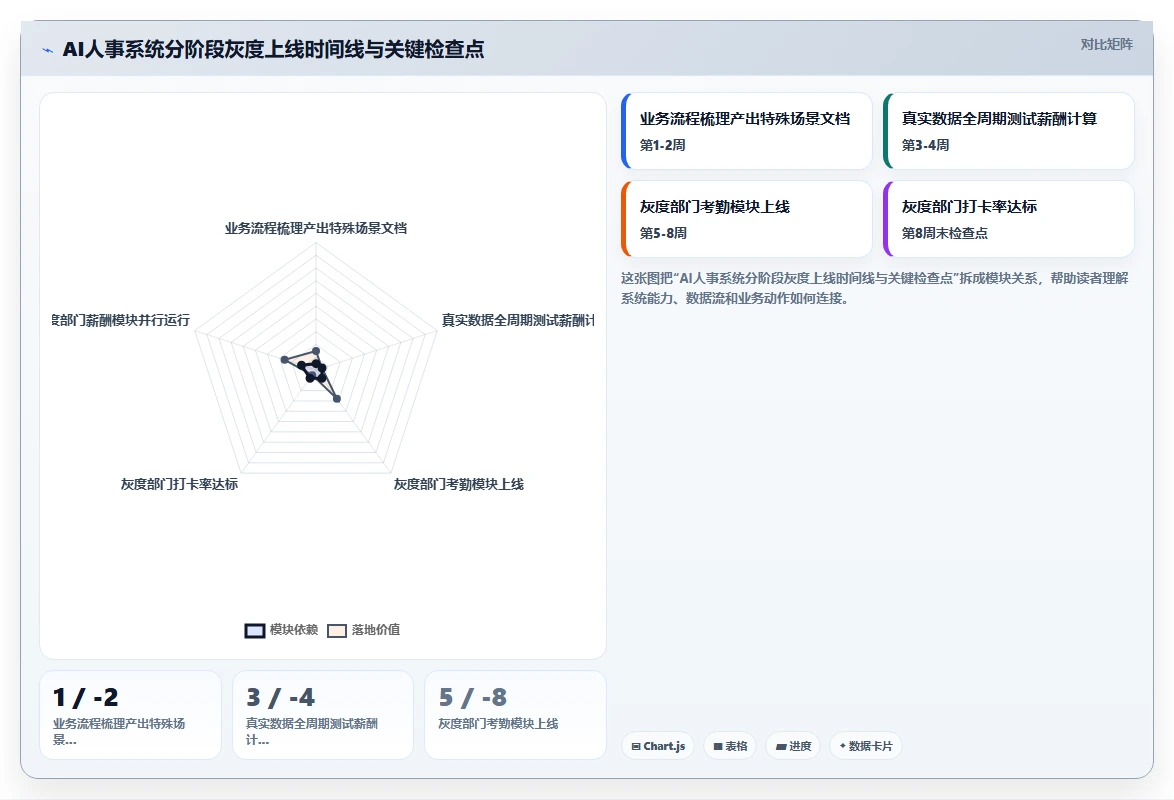Click the radar axis label 真实数据全周期测试薪酬计
This screenshot has height=800, width=1174.
click(x=518, y=321)
